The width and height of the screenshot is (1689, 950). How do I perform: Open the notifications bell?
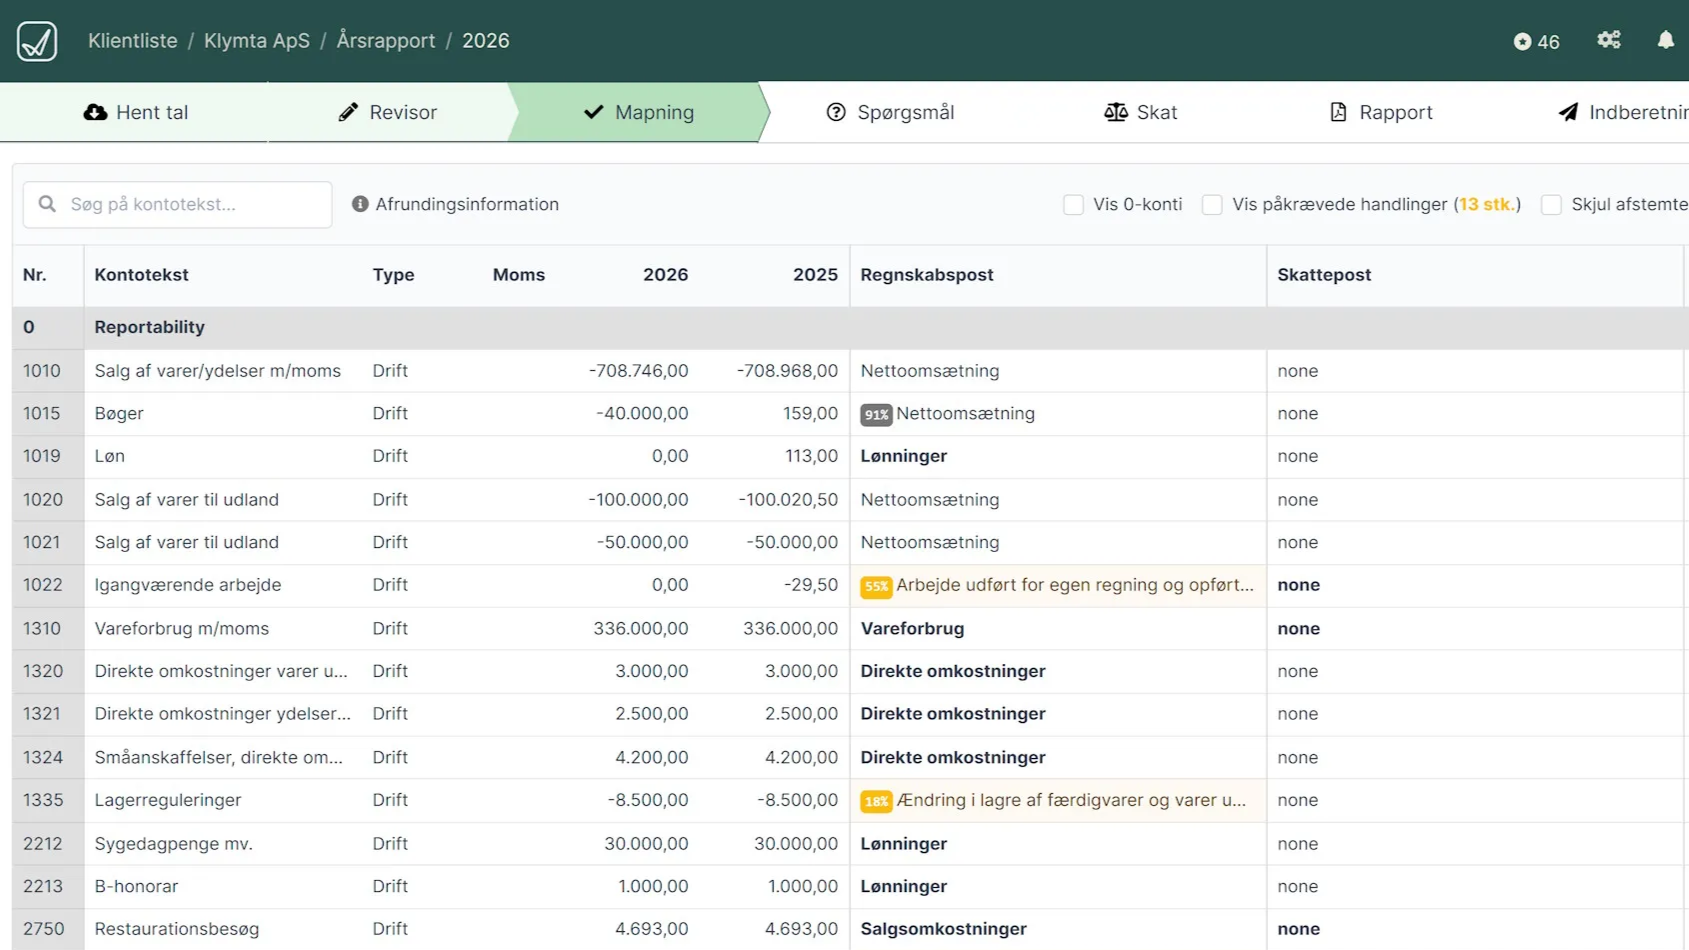coord(1665,40)
